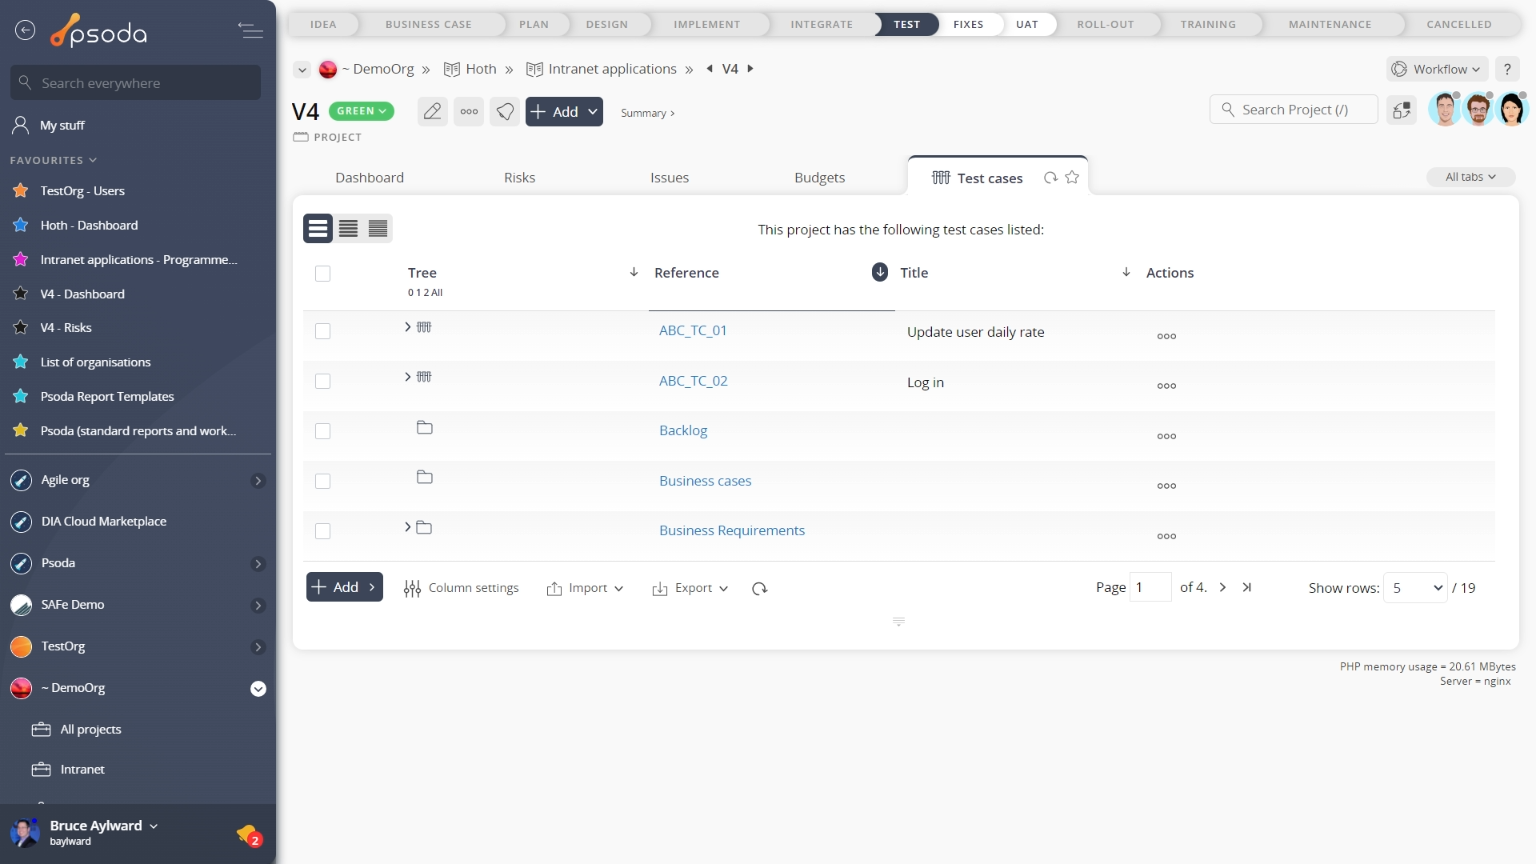Collapse the sidebar with the menu toggle icon

(251, 31)
